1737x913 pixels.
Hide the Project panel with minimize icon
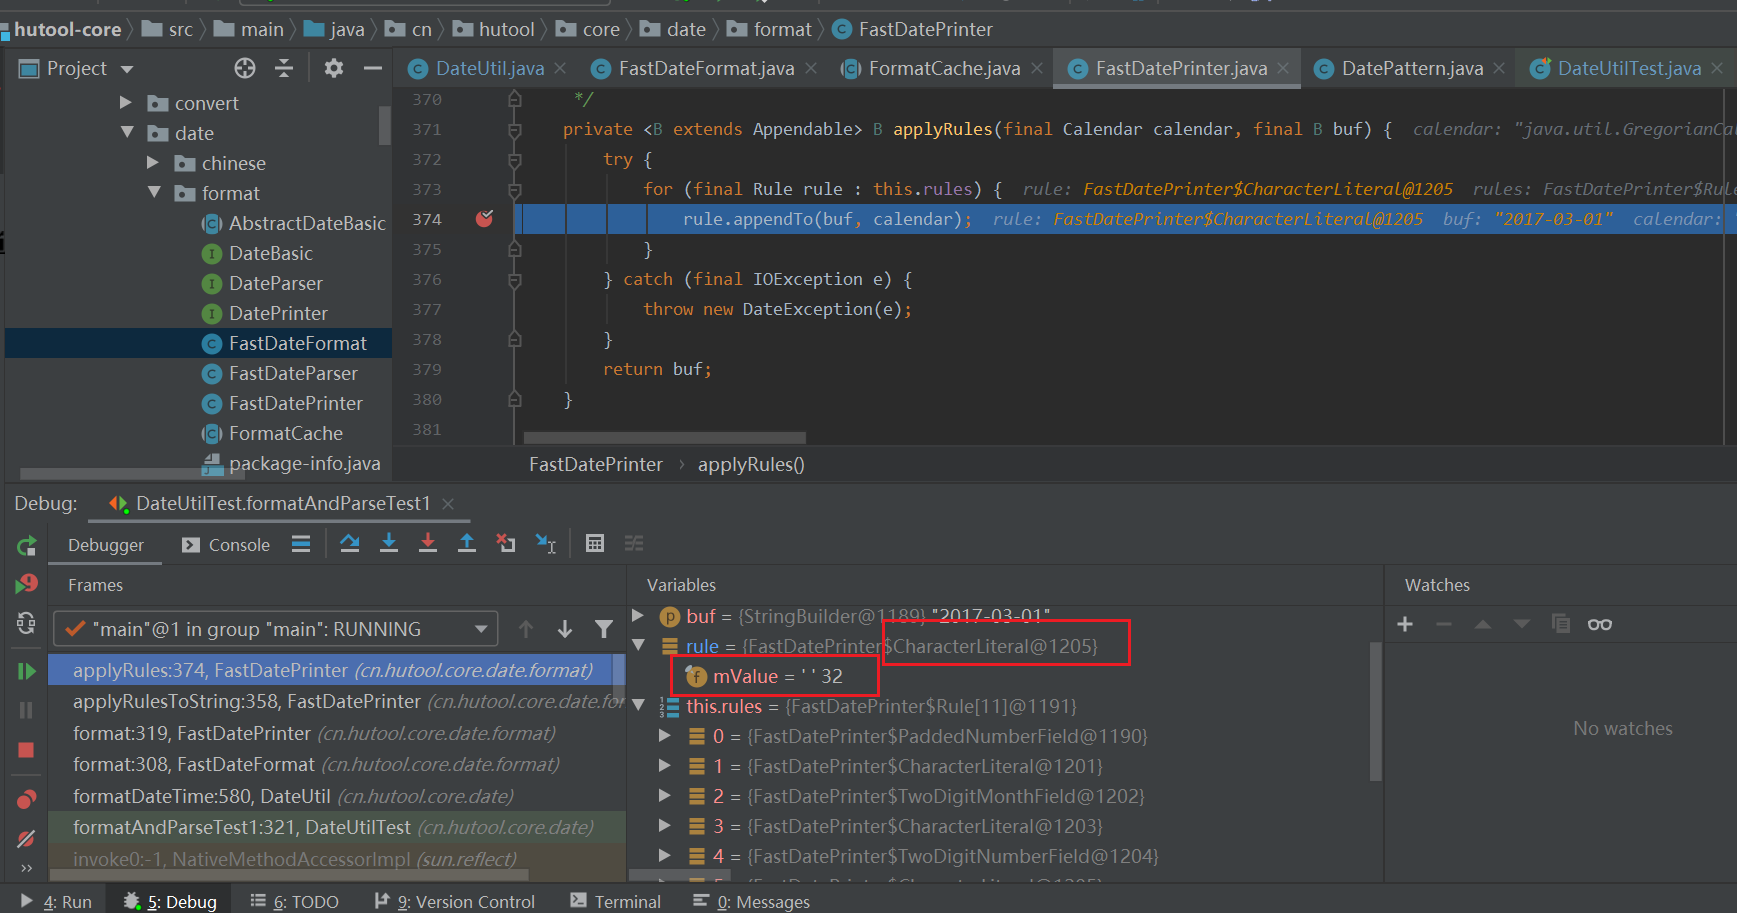coord(373,68)
